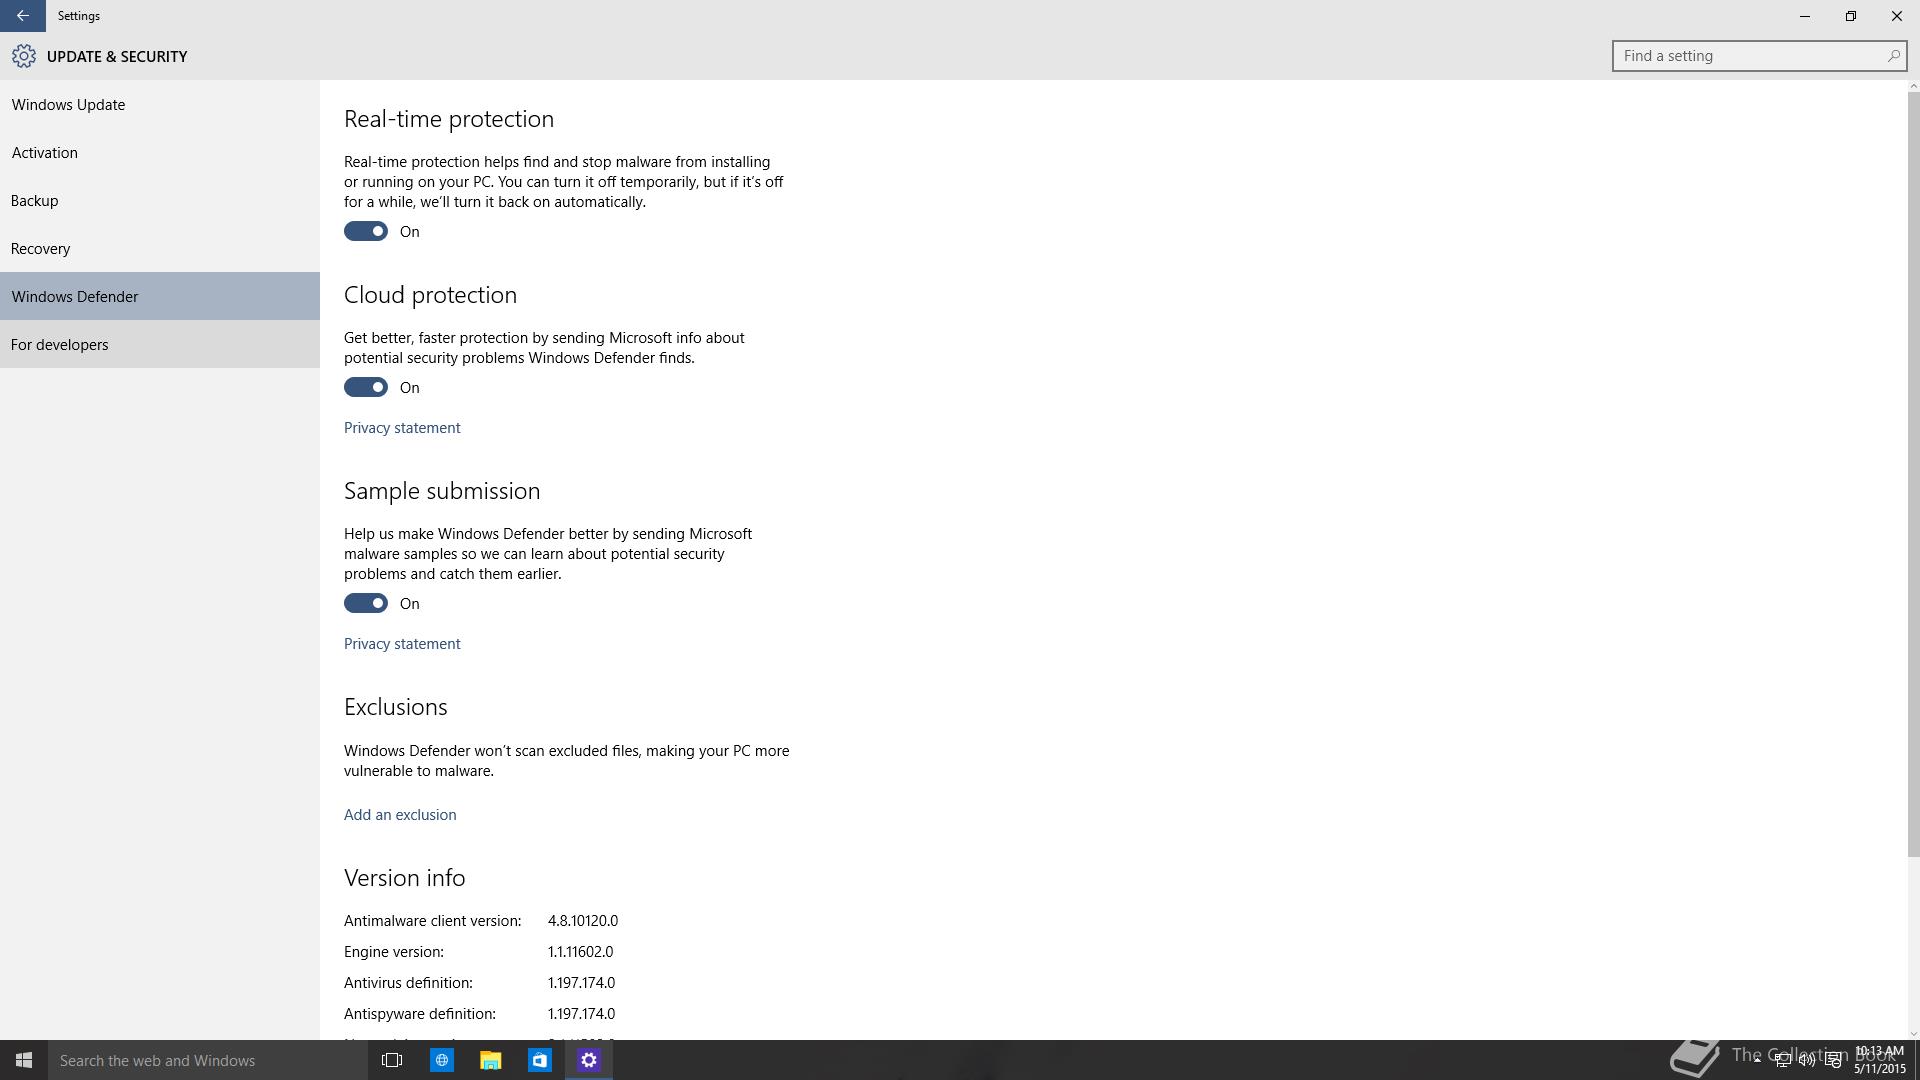
Task: Click the Real-time protection heading
Action: pyautogui.click(x=449, y=119)
